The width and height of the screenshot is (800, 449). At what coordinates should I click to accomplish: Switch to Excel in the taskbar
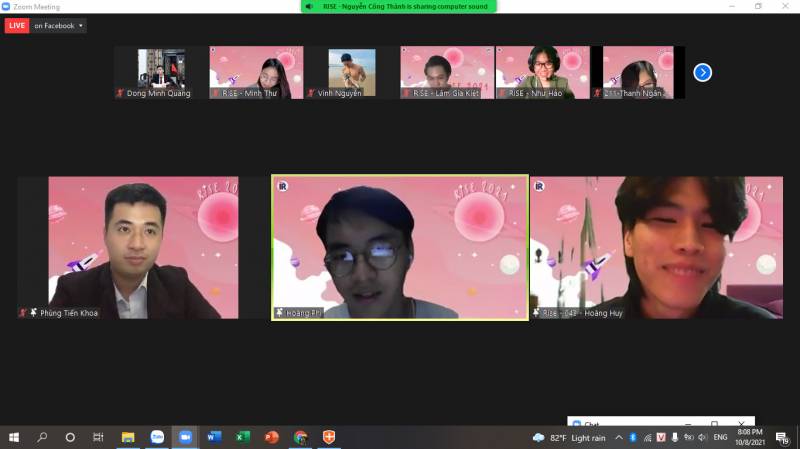point(242,437)
